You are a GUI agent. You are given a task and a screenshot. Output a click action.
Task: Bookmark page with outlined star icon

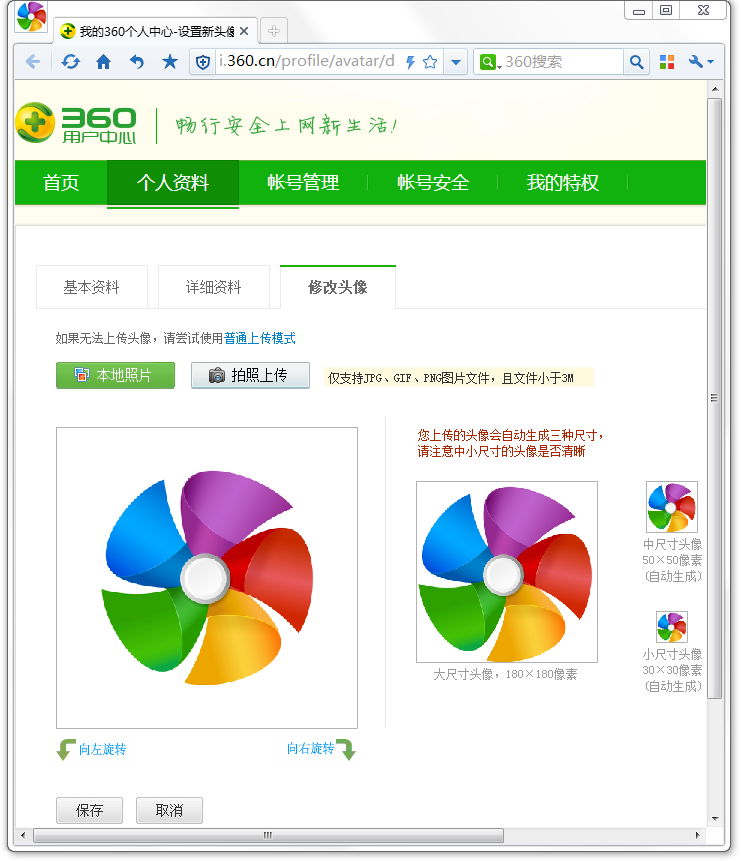430,62
